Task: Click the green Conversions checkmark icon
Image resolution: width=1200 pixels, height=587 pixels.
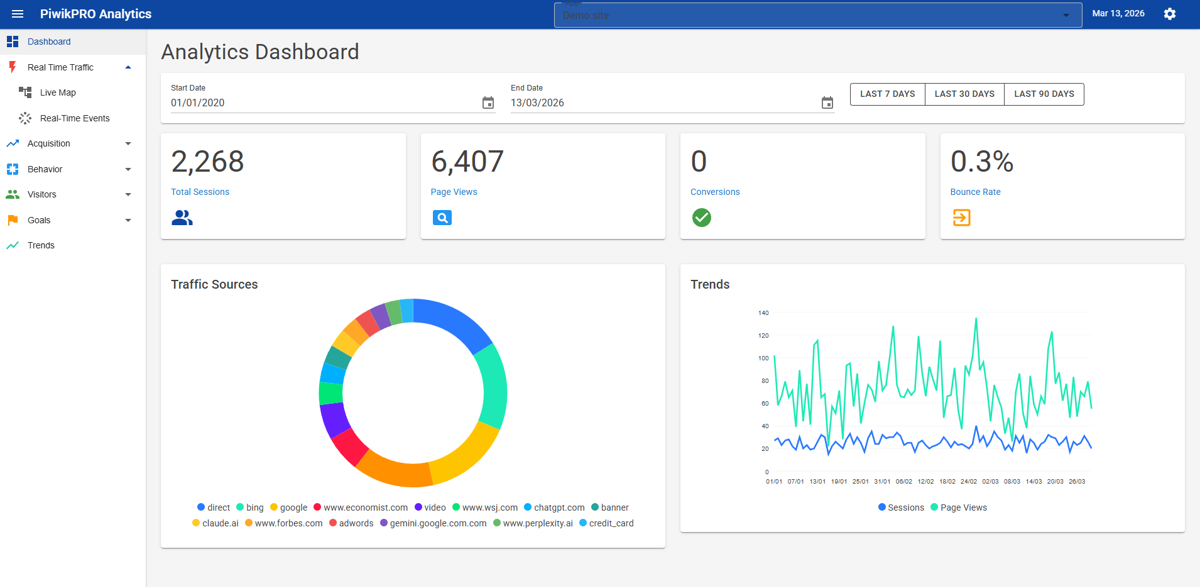Action: [701, 217]
